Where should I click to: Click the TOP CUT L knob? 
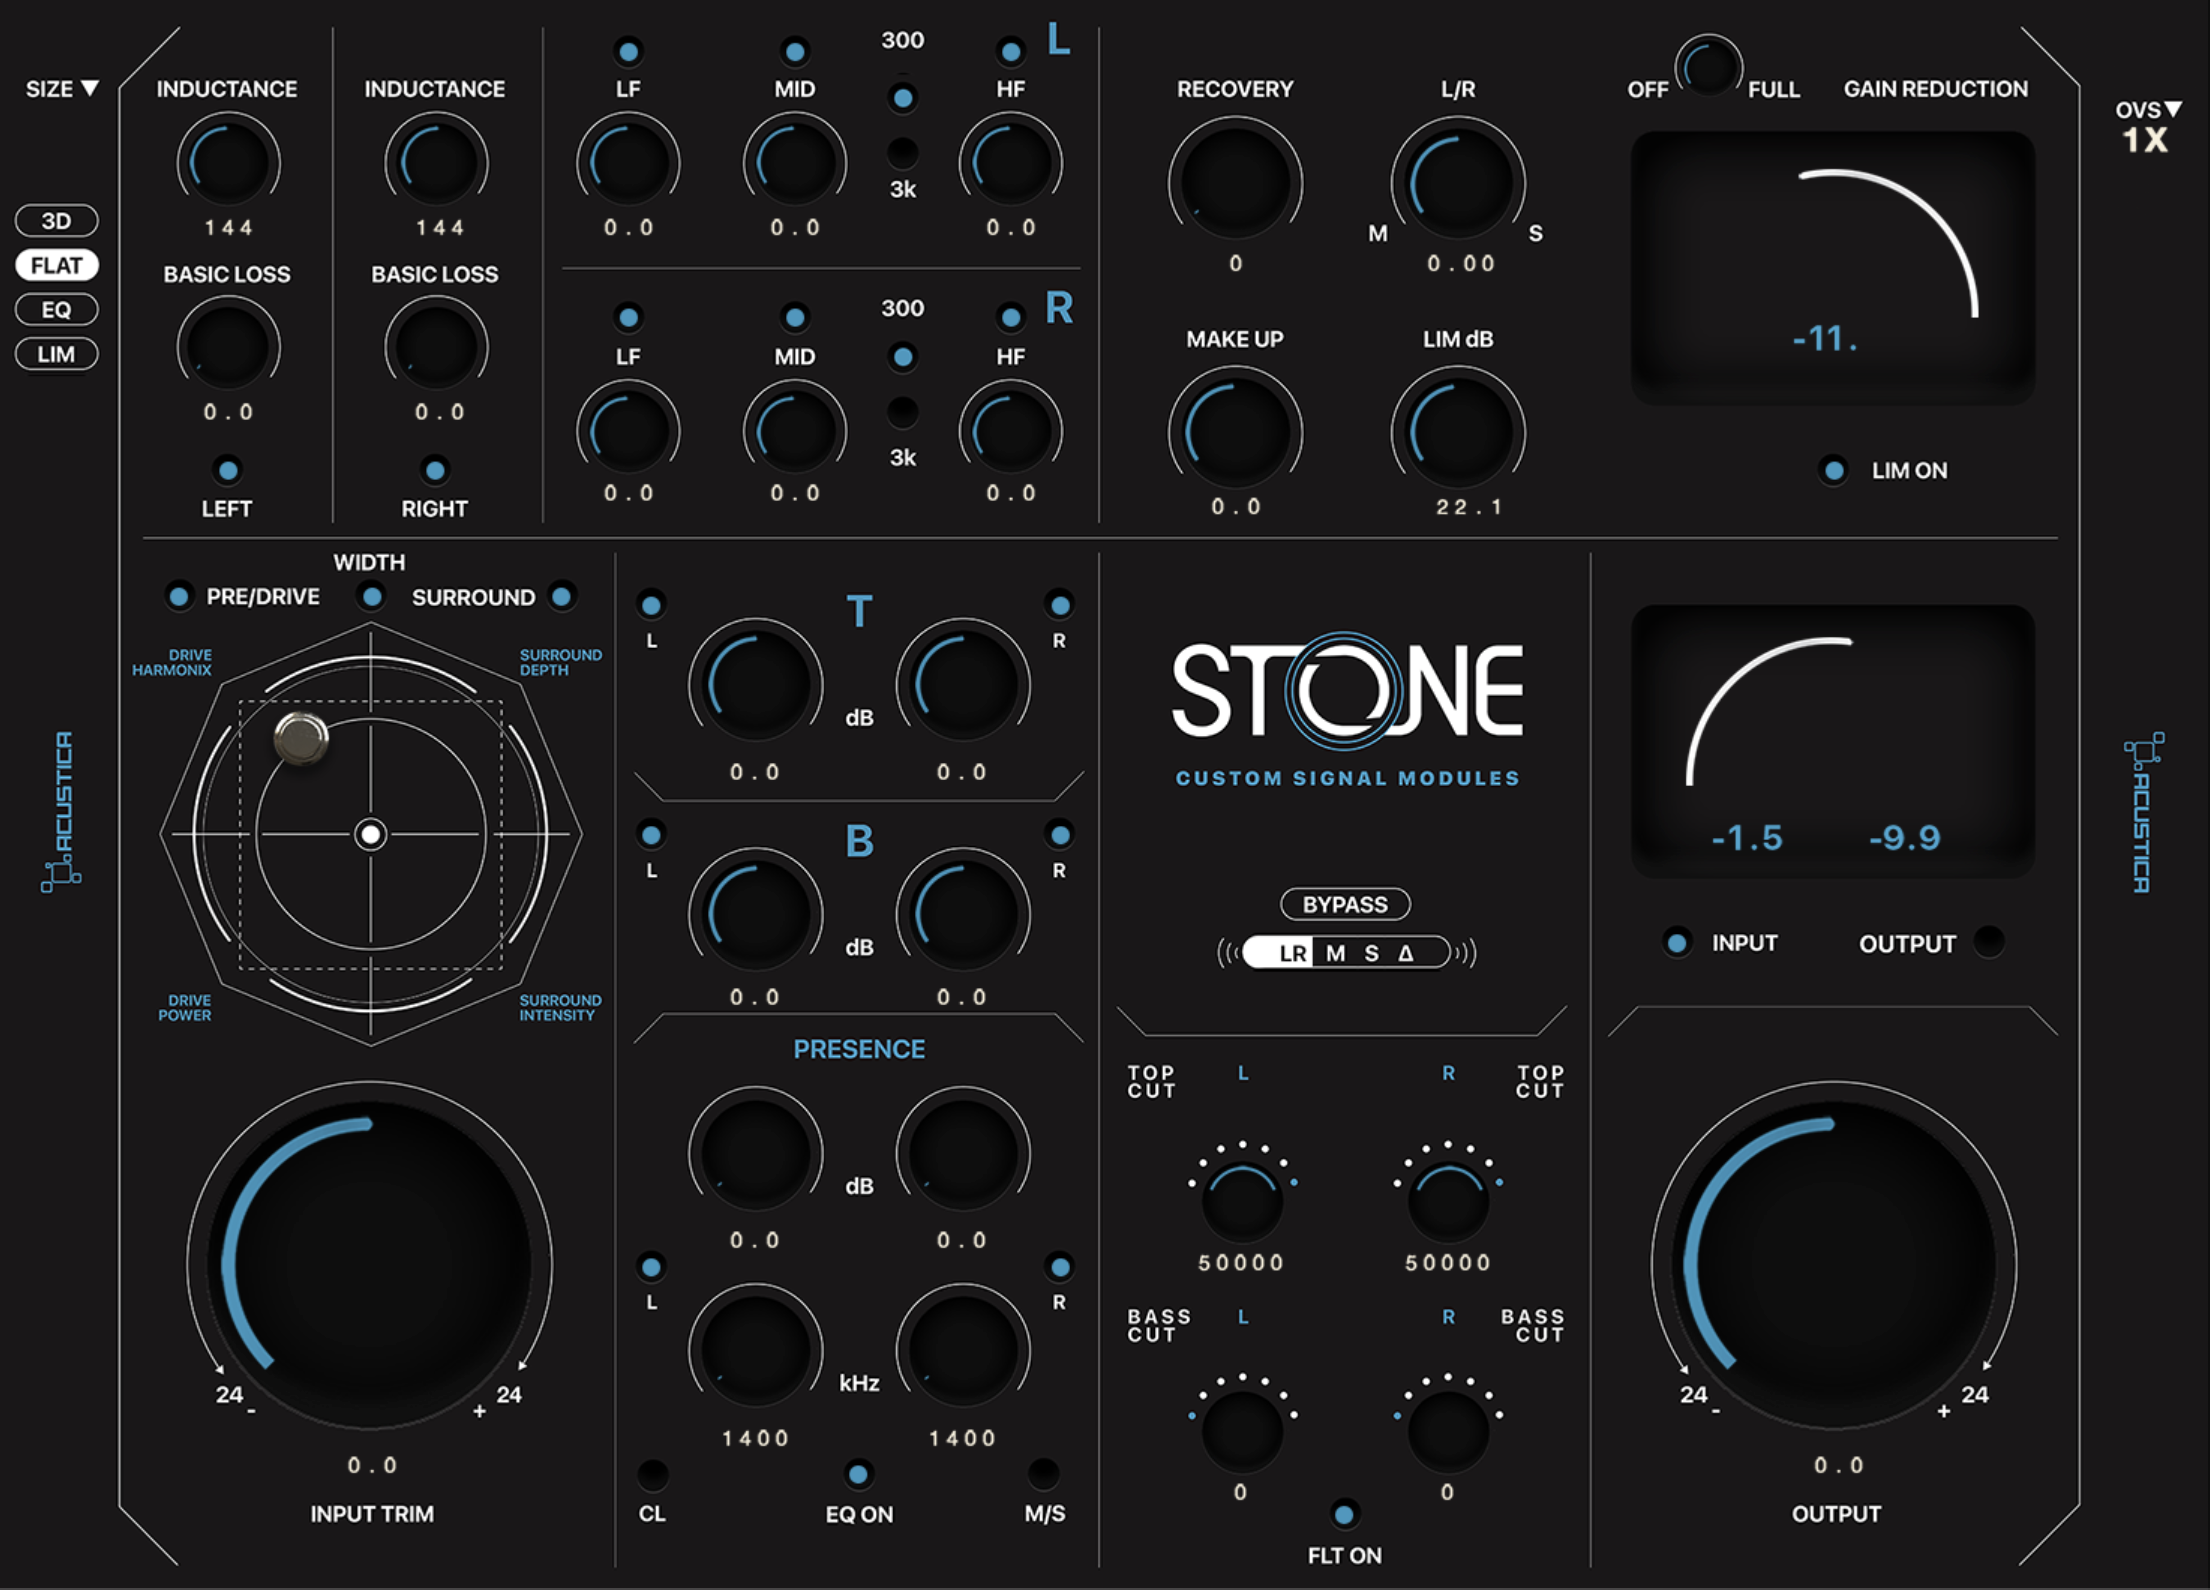pos(1242,1200)
